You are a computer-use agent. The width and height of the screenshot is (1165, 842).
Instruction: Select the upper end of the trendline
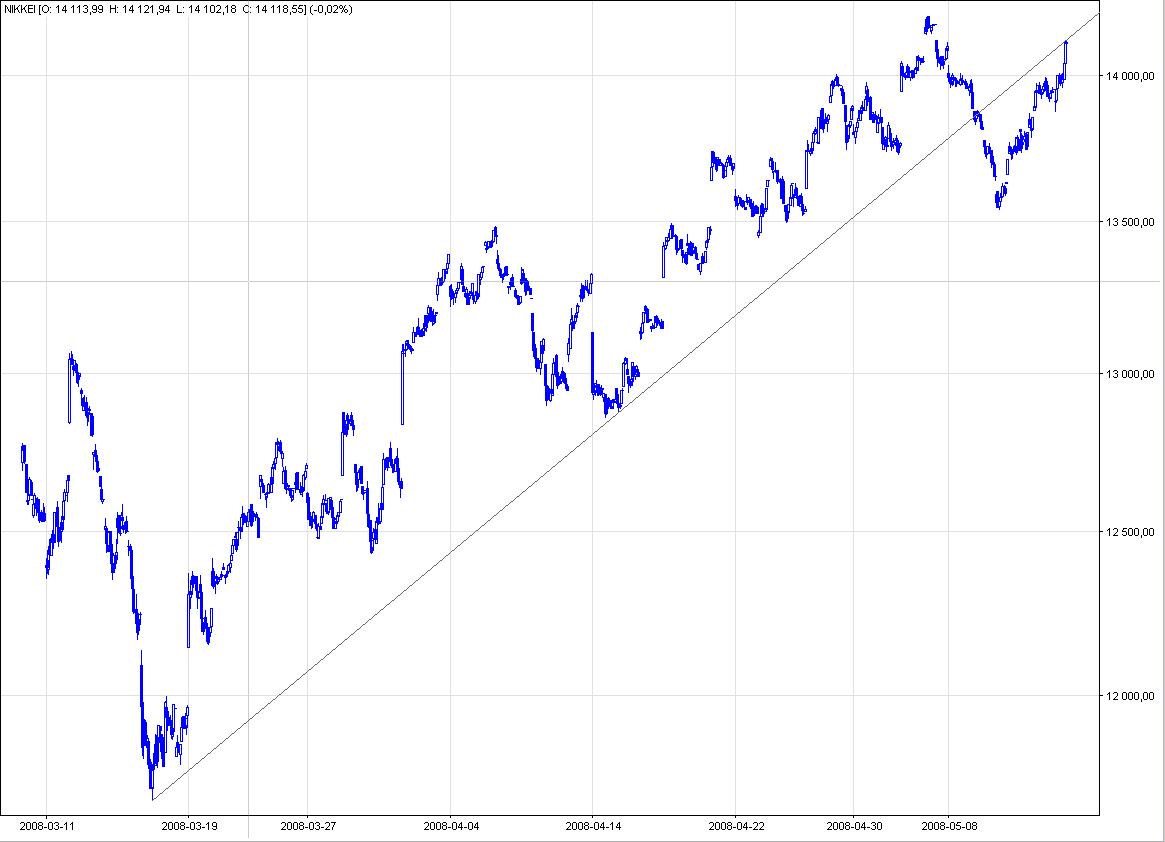(x=1098, y=13)
